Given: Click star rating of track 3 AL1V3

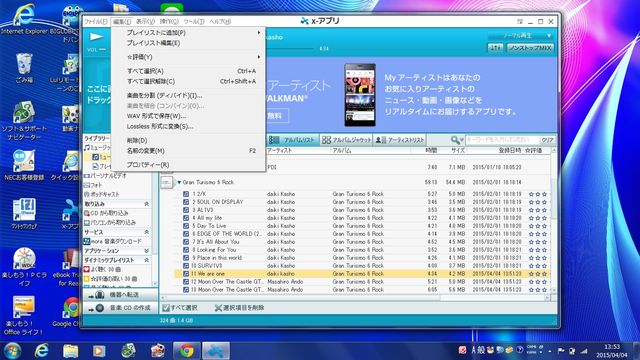Looking at the screenshot, I should (538, 210).
